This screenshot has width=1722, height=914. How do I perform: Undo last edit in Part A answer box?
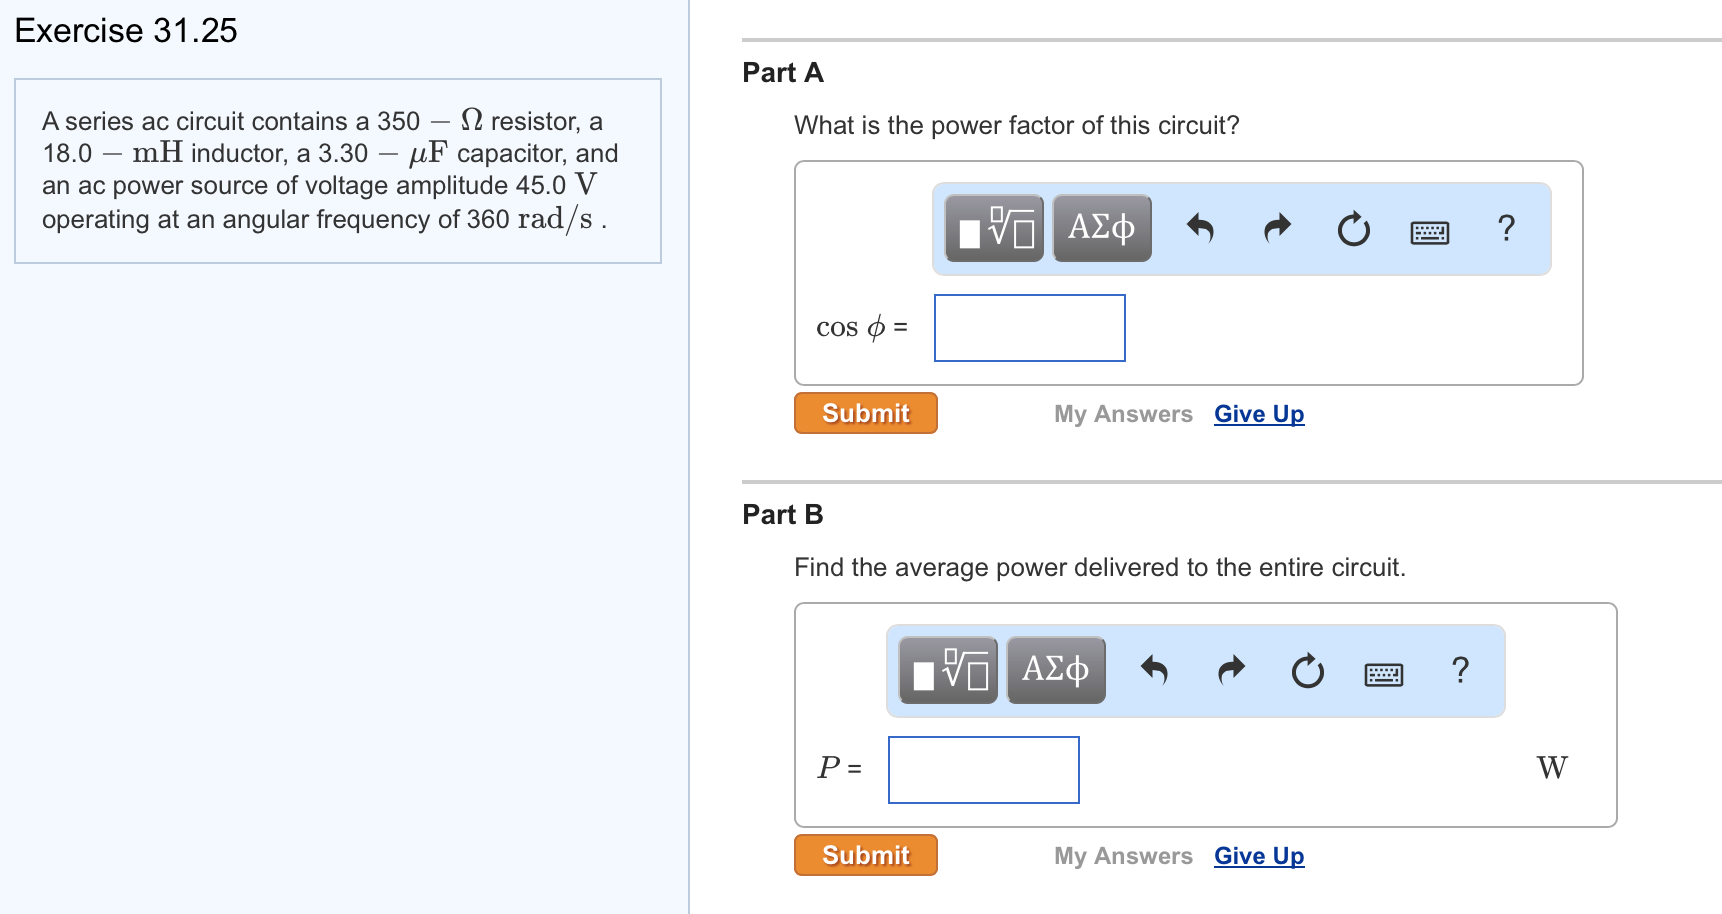pos(1201,228)
